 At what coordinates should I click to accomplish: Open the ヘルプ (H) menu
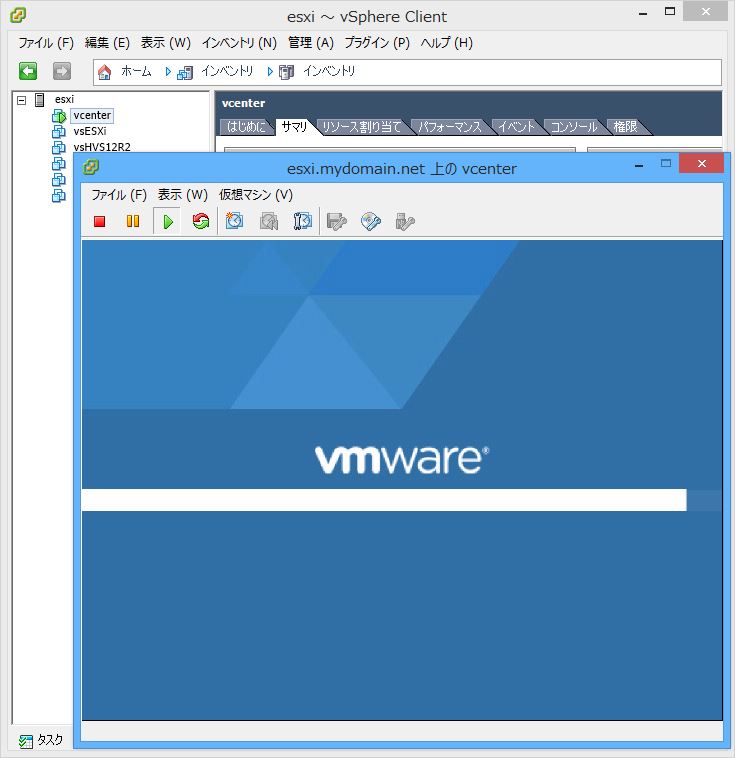click(x=447, y=43)
